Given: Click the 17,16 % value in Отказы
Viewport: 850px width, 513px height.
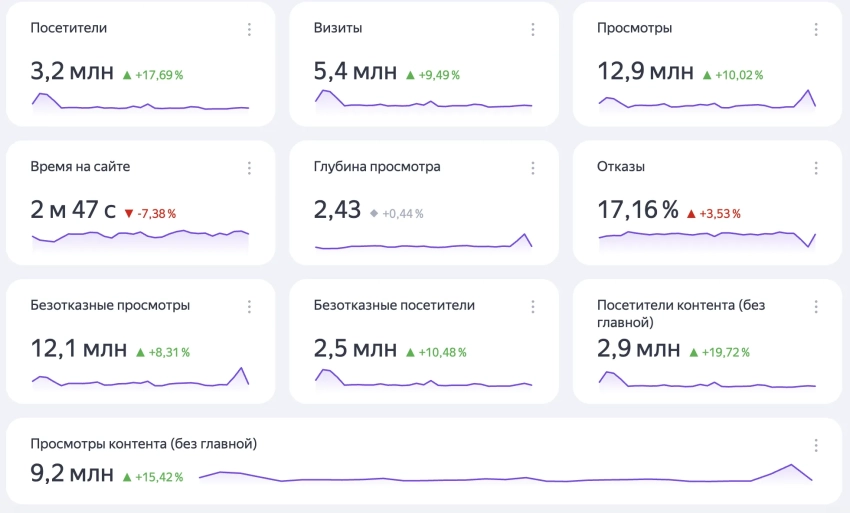Looking at the screenshot, I should pyautogui.click(x=637, y=211).
